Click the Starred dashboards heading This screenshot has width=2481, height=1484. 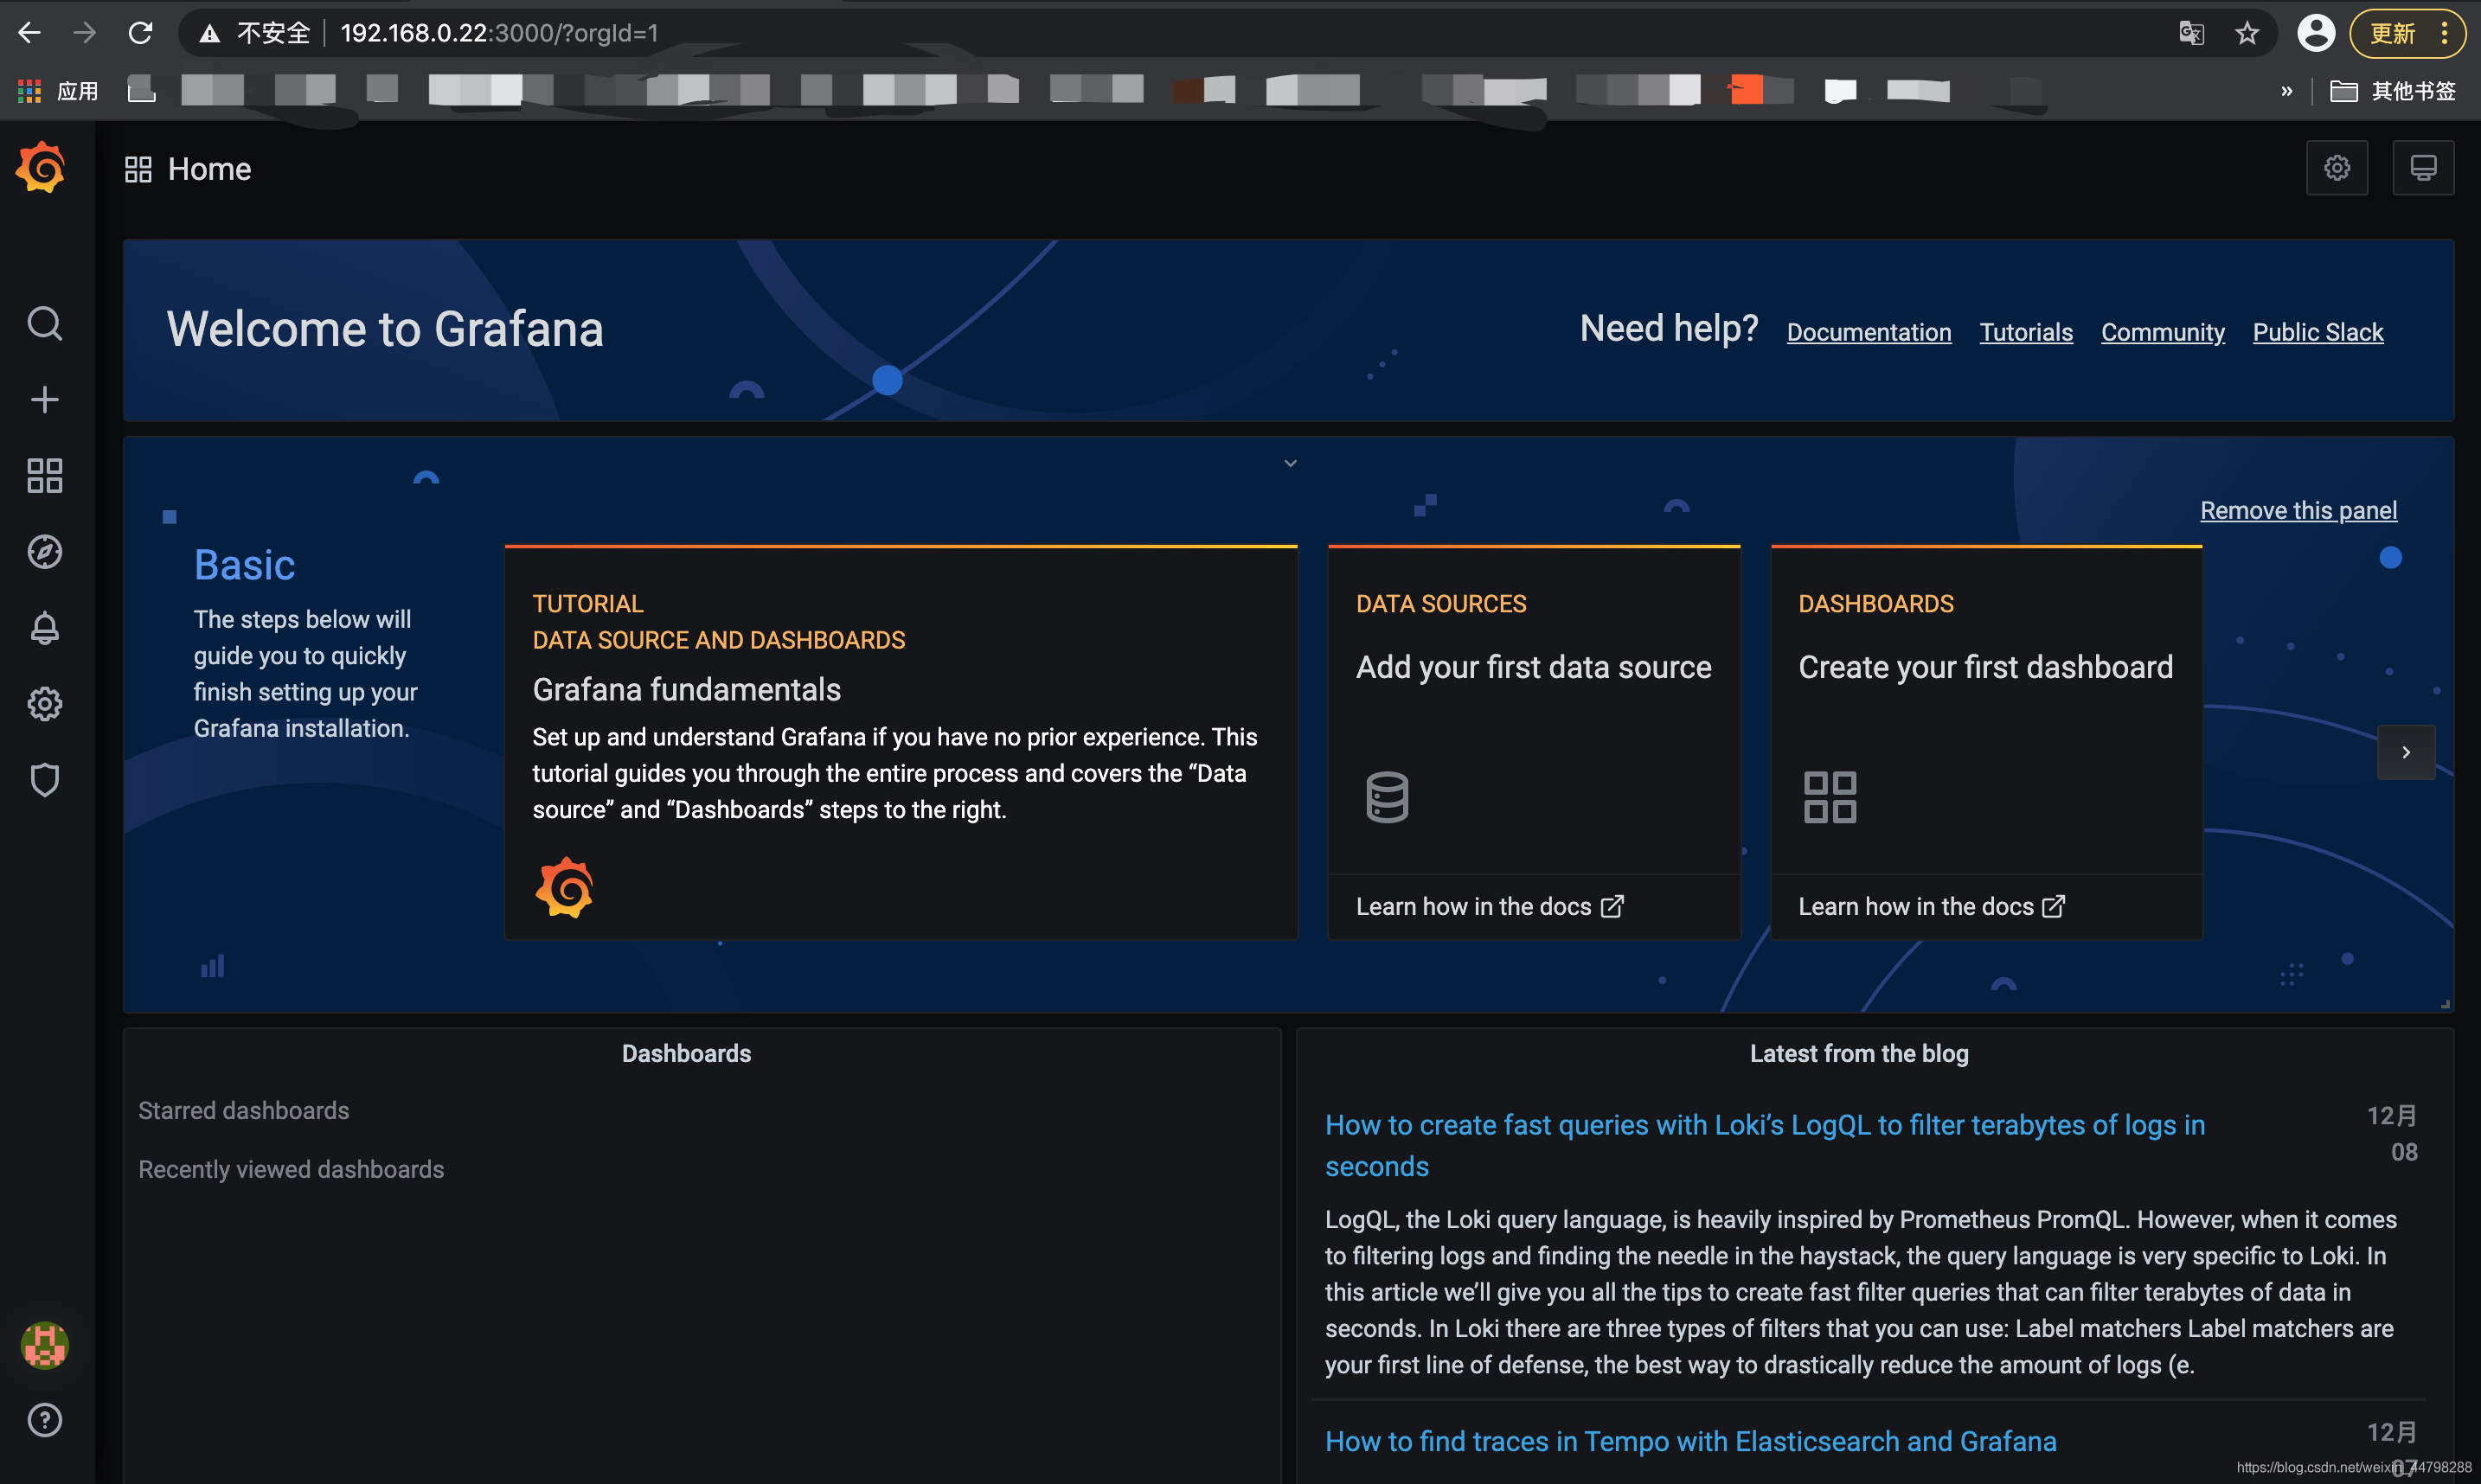(x=244, y=1110)
